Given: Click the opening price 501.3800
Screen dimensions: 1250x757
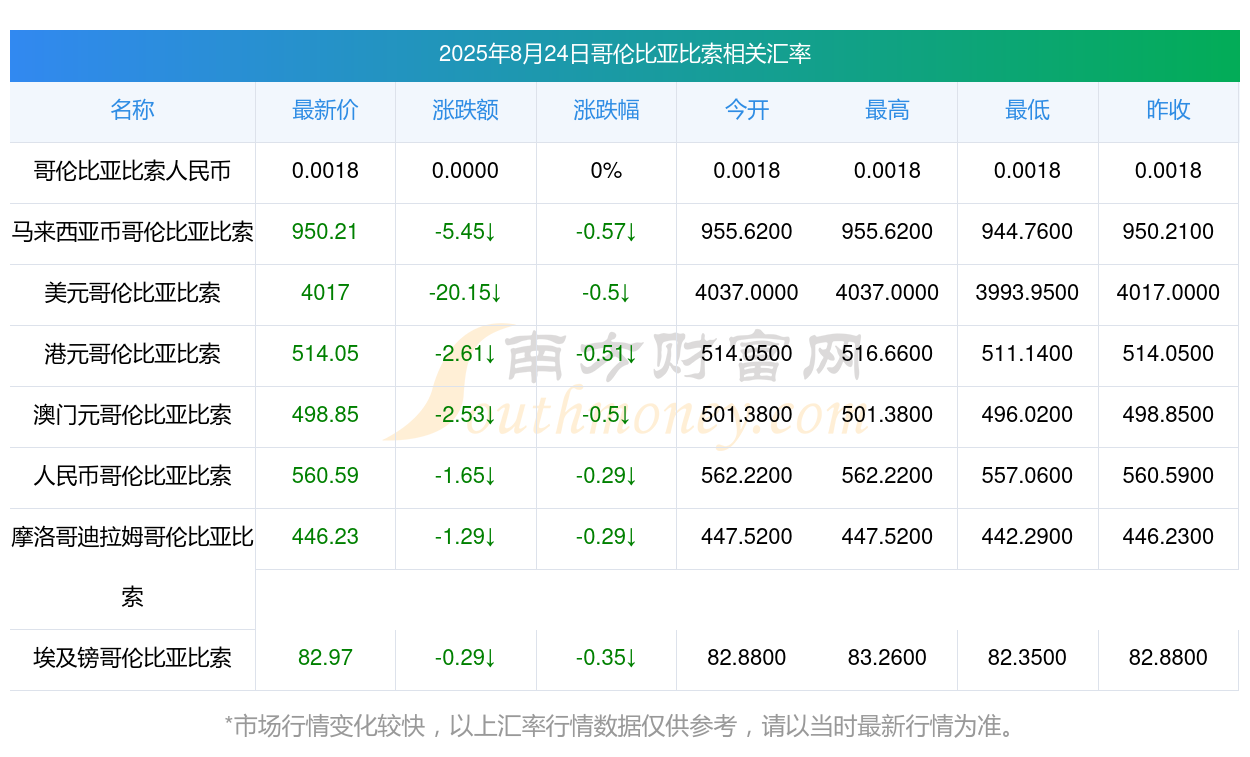Looking at the screenshot, I should pyautogui.click(x=747, y=415).
